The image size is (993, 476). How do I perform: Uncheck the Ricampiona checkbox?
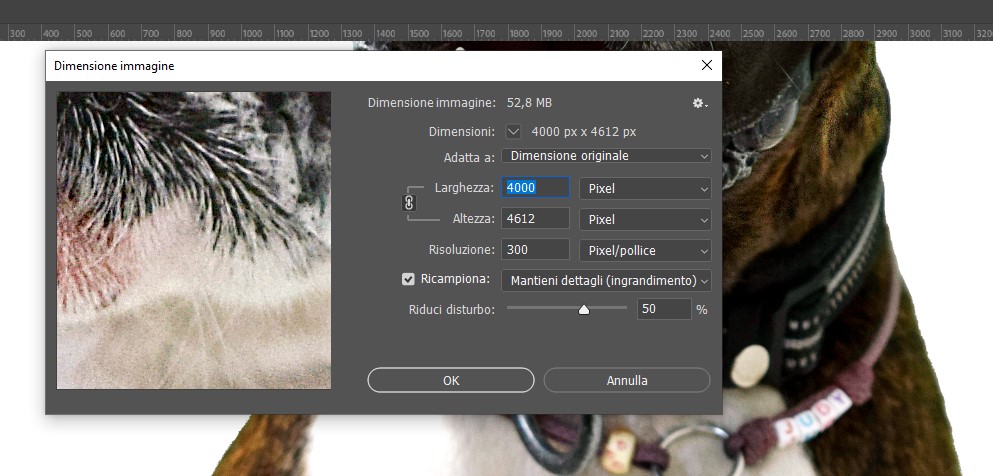pos(408,279)
